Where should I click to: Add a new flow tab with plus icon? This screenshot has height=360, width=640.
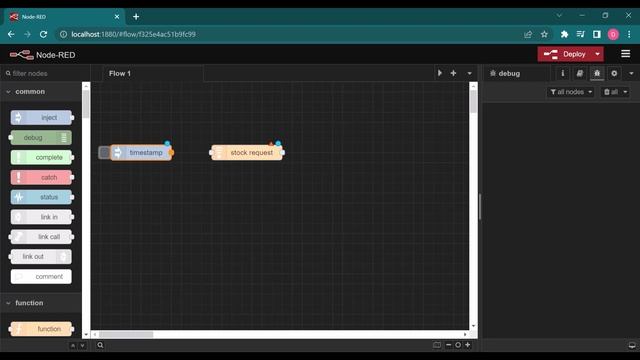pyautogui.click(x=453, y=73)
